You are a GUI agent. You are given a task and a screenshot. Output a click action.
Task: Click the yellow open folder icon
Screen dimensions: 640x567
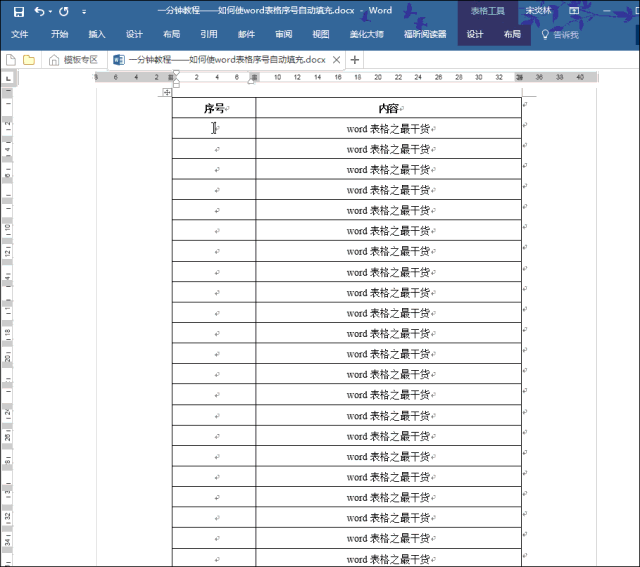(29, 60)
